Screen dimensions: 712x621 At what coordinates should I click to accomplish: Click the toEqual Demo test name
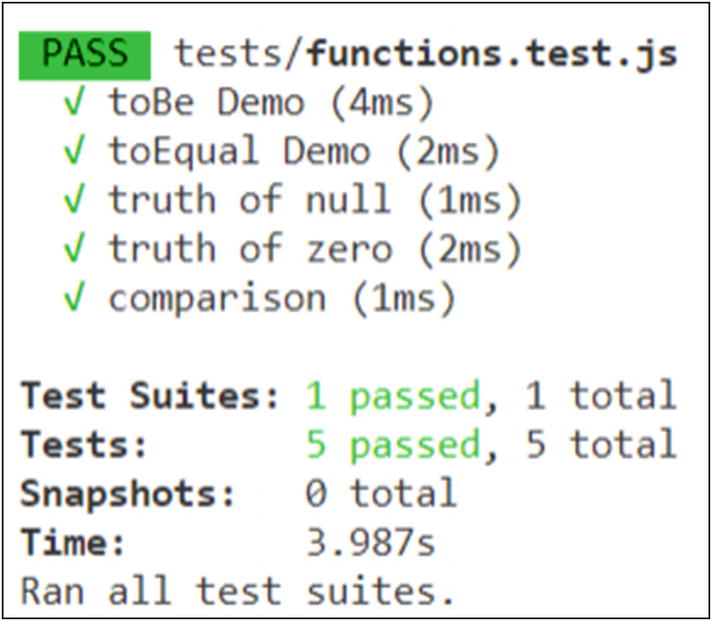click(x=239, y=151)
